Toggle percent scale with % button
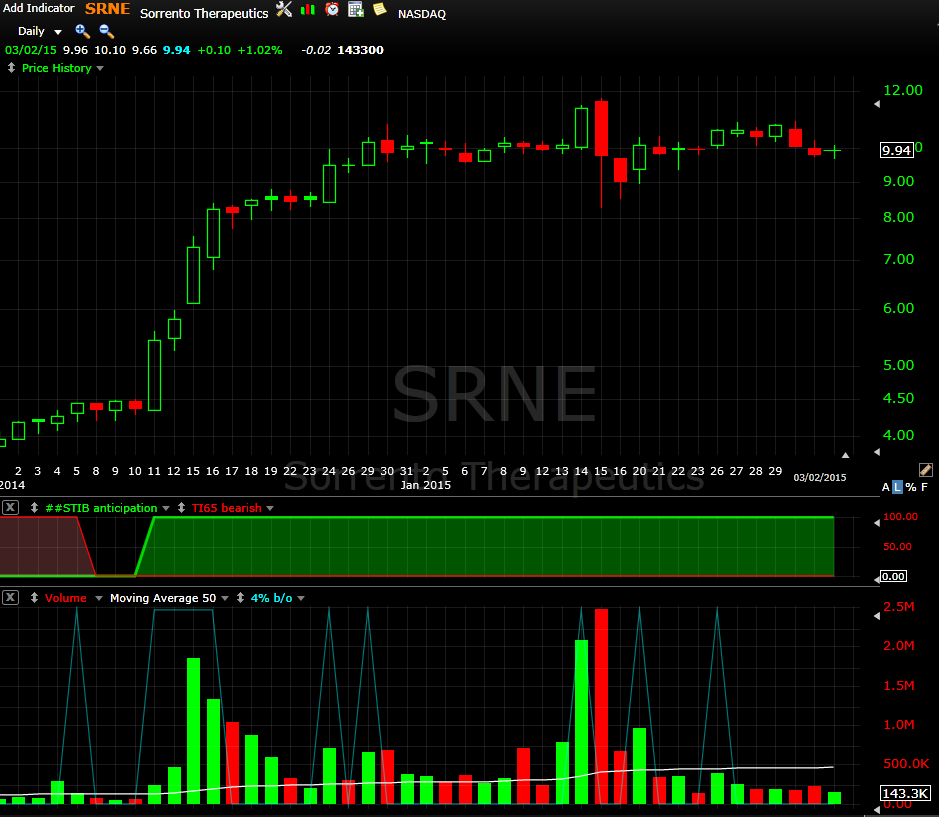This screenshot has height=817, width=939. tap(911, 488)
